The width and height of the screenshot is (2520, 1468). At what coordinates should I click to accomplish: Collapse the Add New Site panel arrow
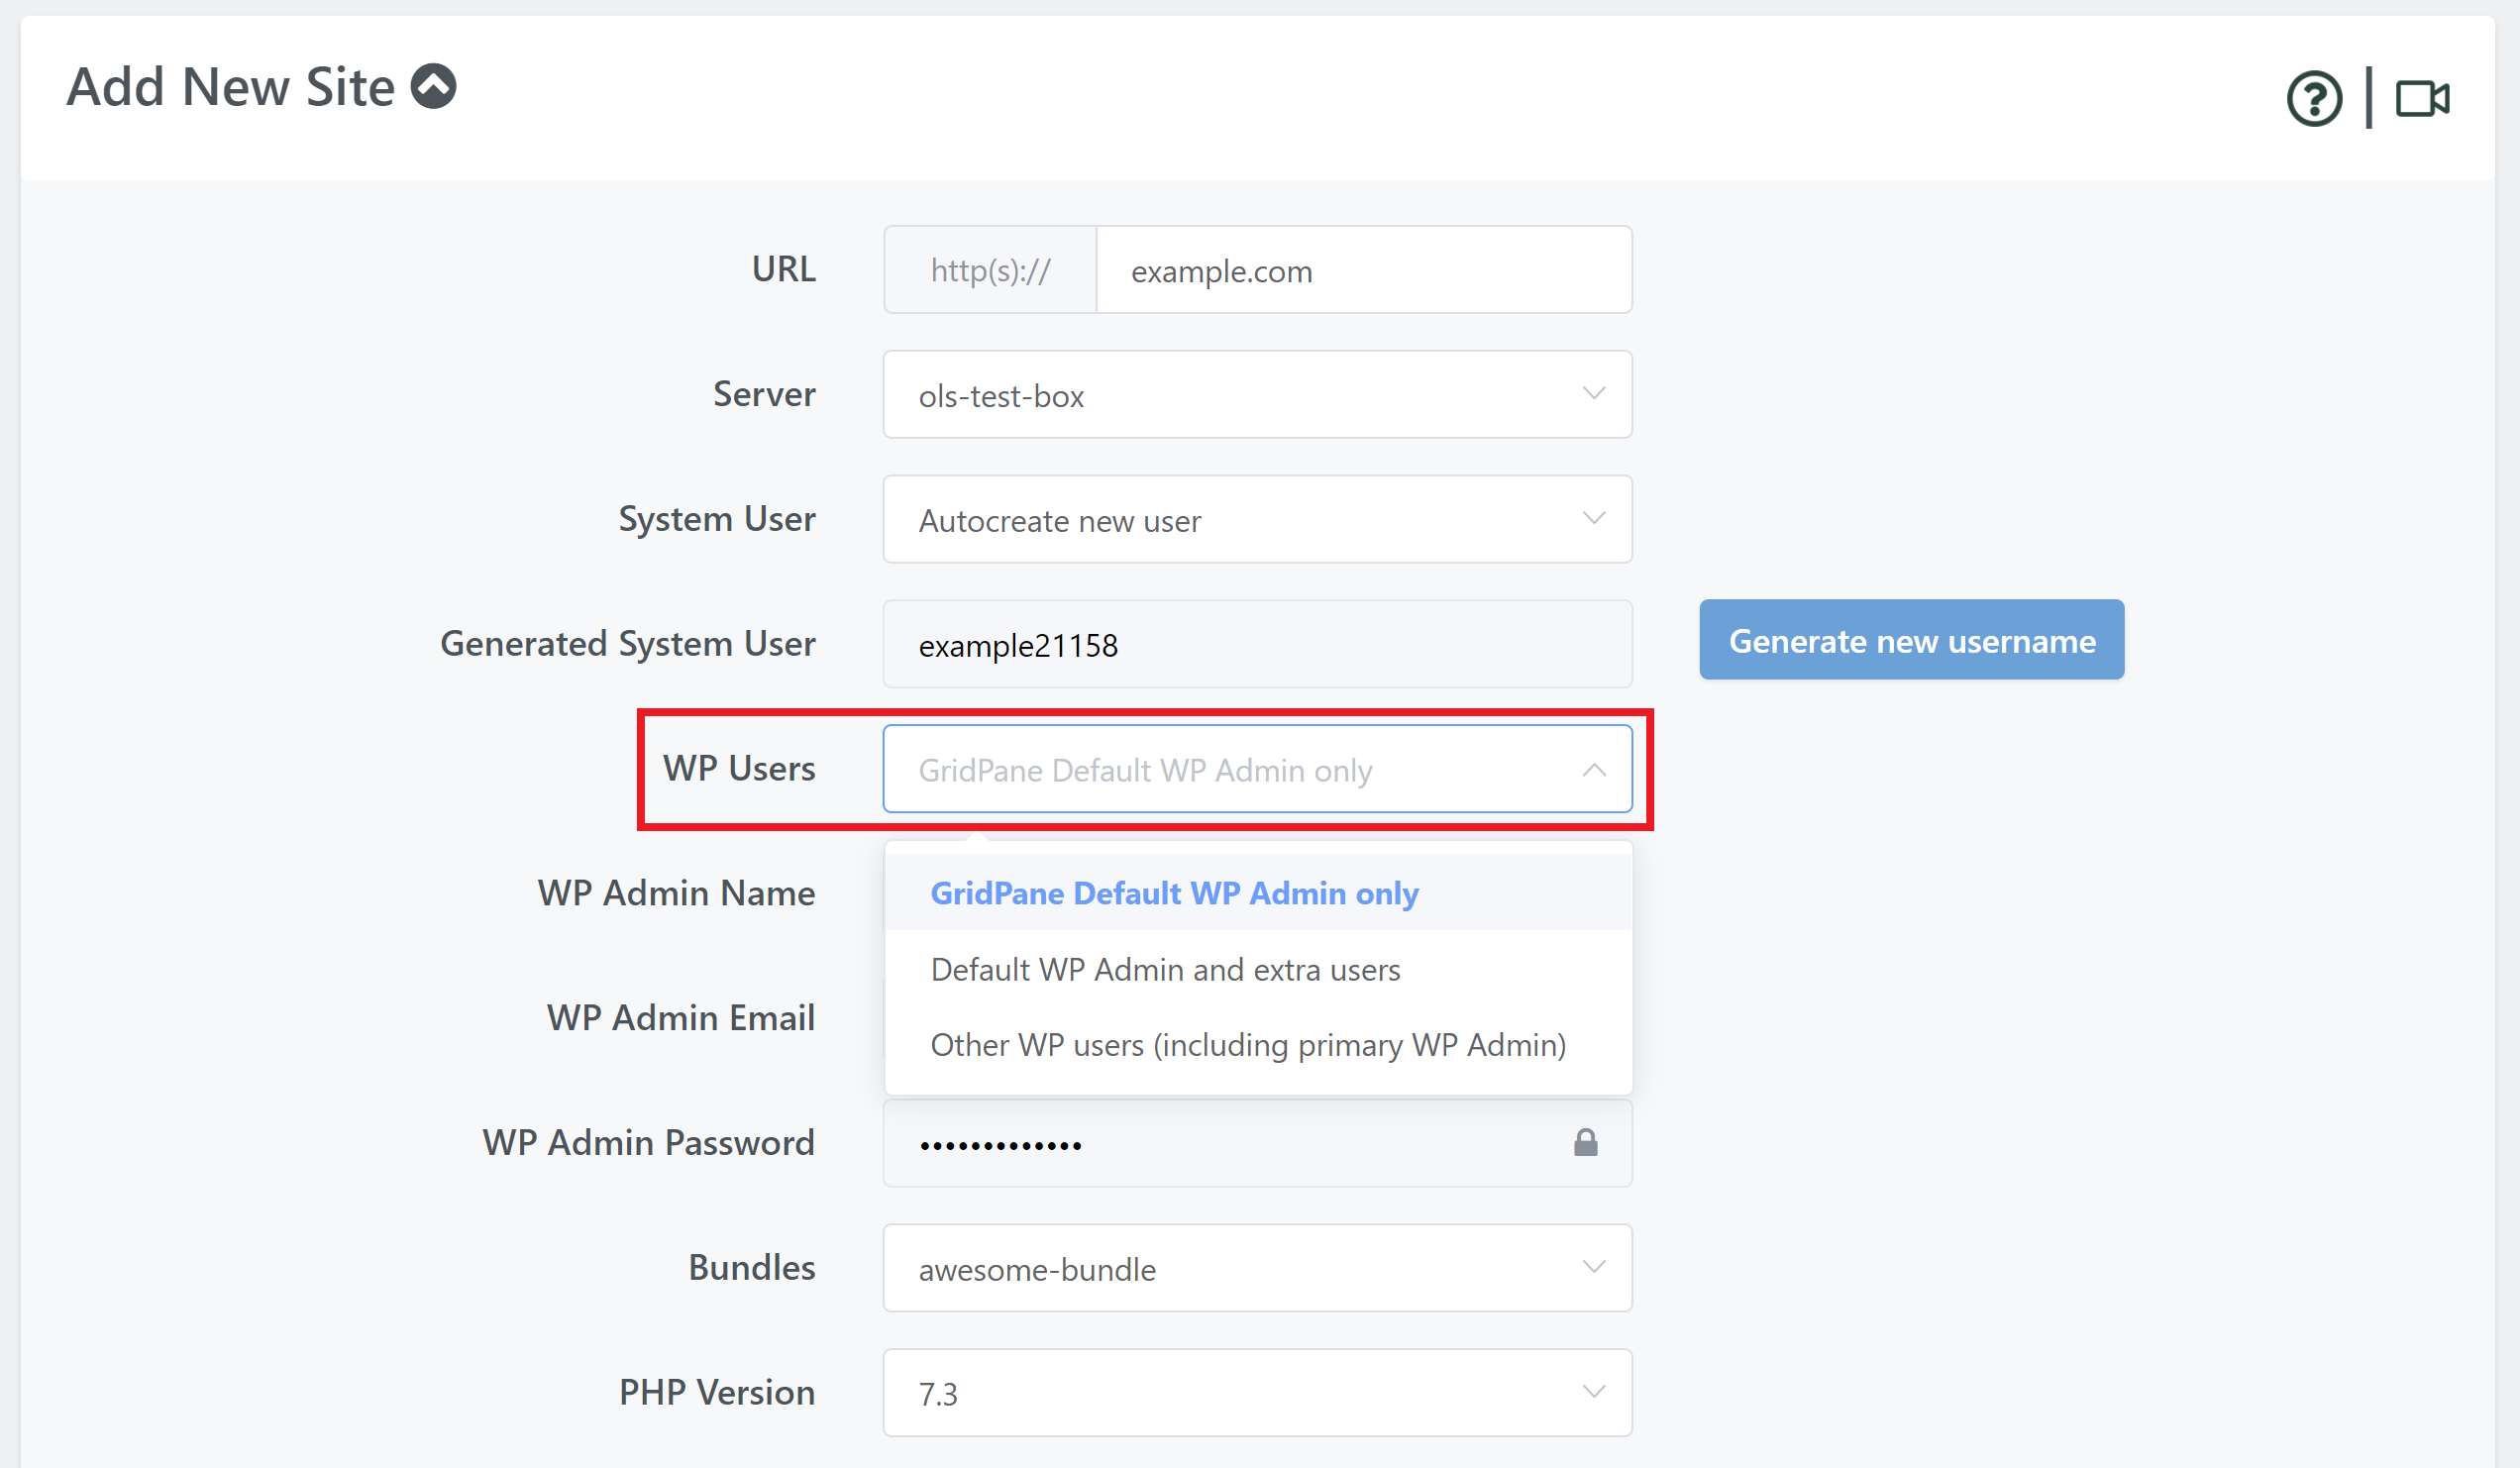click(x=434, y=86)
